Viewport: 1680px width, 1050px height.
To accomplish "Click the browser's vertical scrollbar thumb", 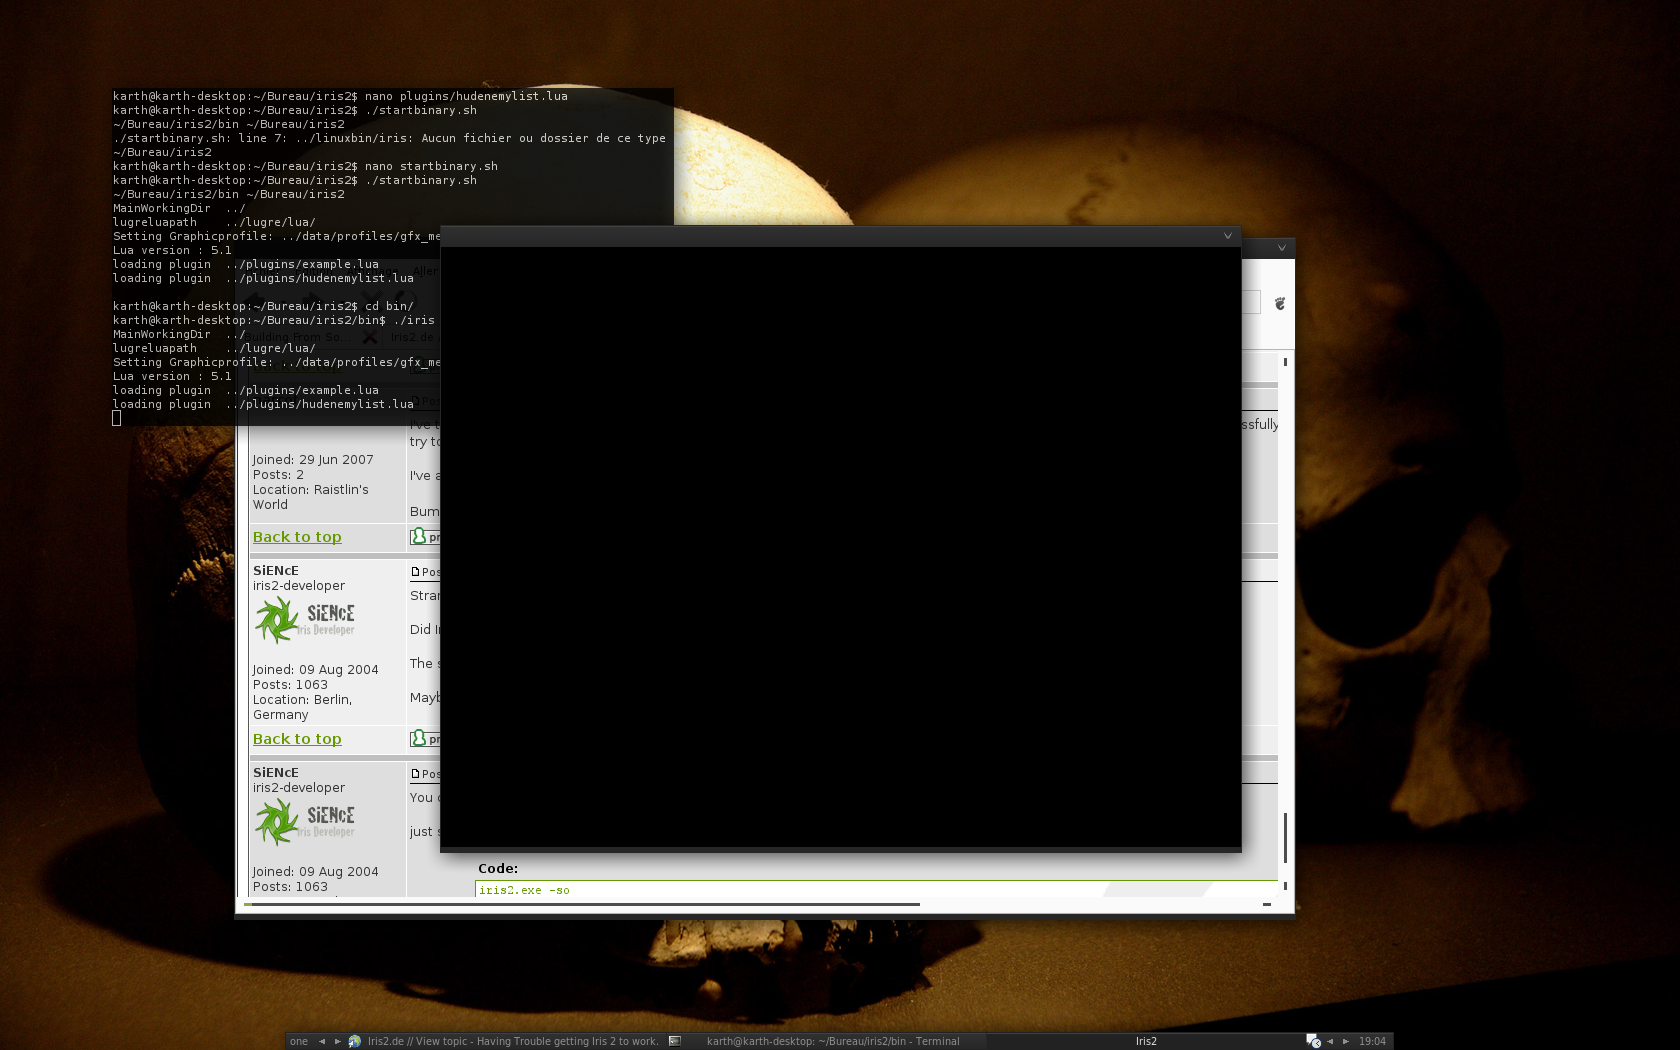I will pyautogui.click(x=1285, y=837).
